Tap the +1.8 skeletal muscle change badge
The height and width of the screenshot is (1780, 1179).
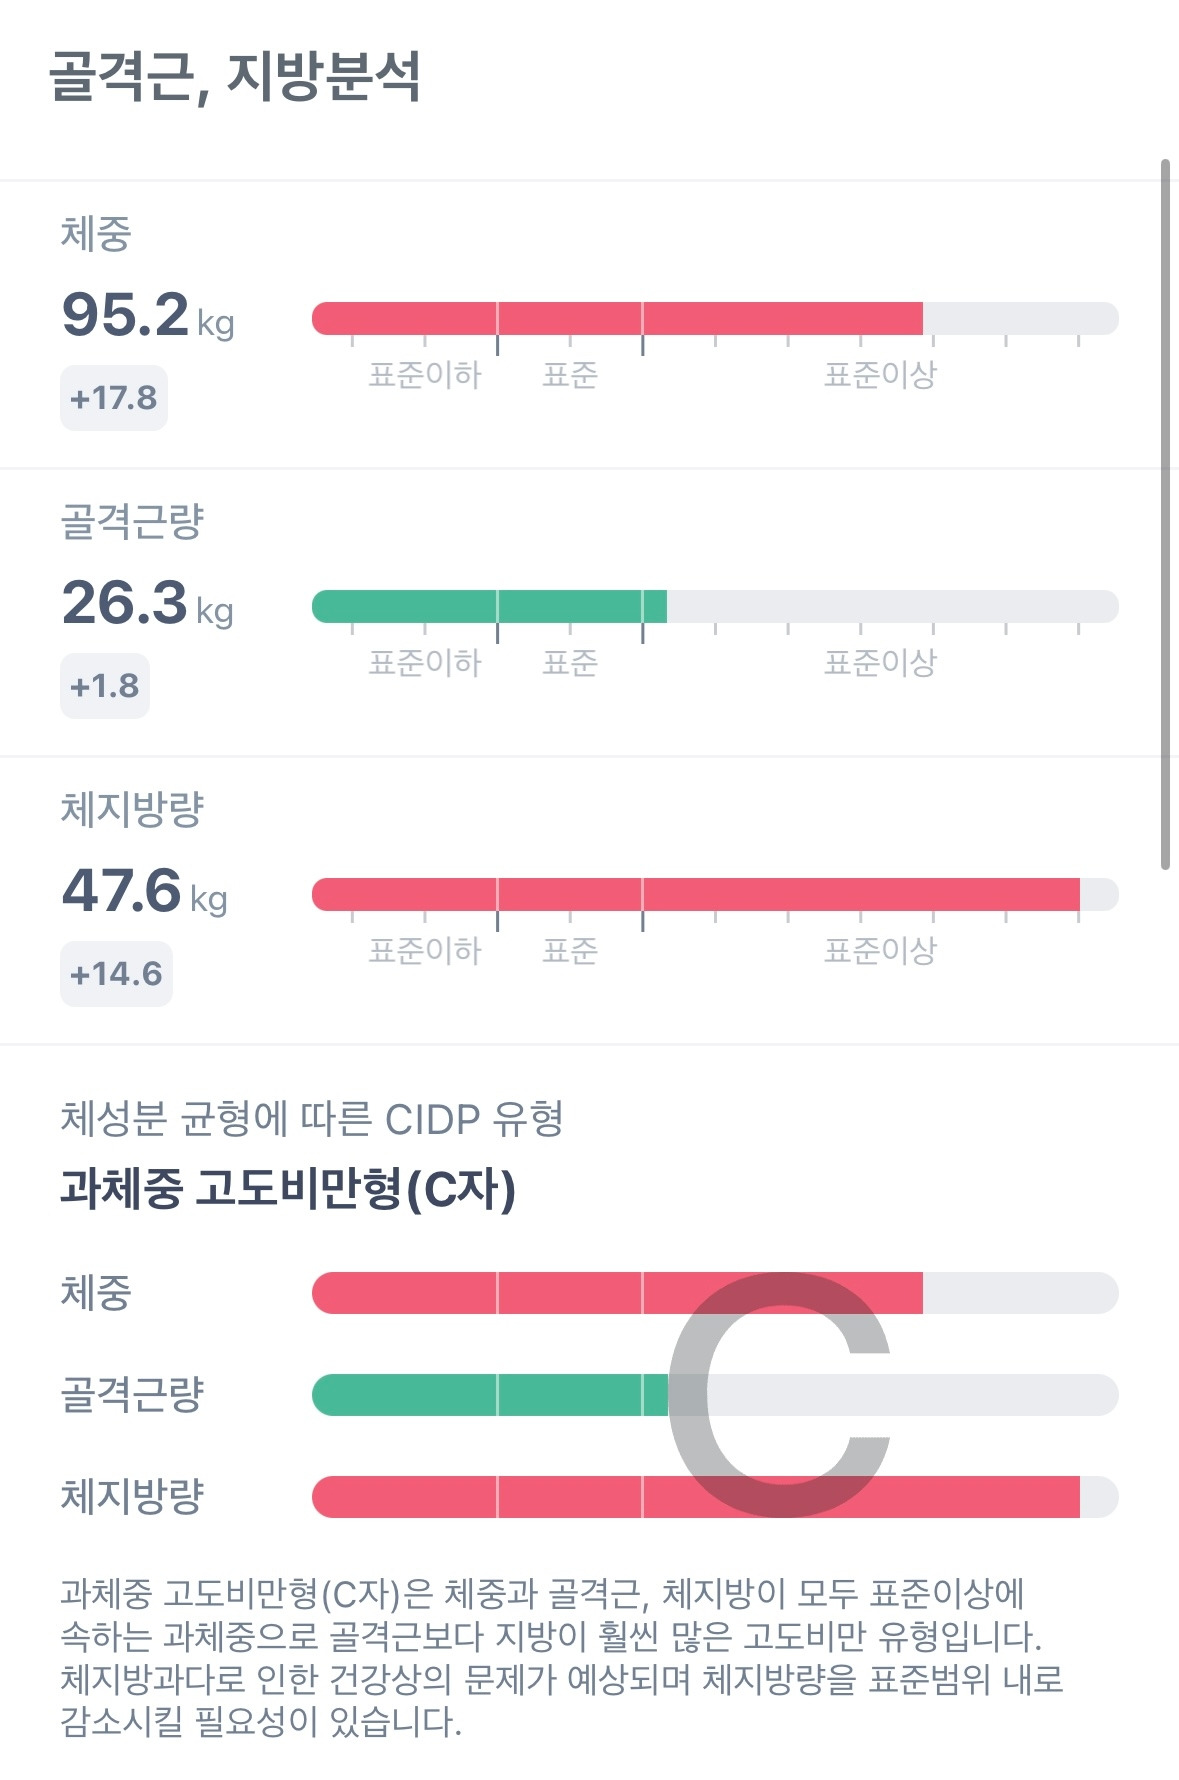pyautogui.click(x=105, y=686)
